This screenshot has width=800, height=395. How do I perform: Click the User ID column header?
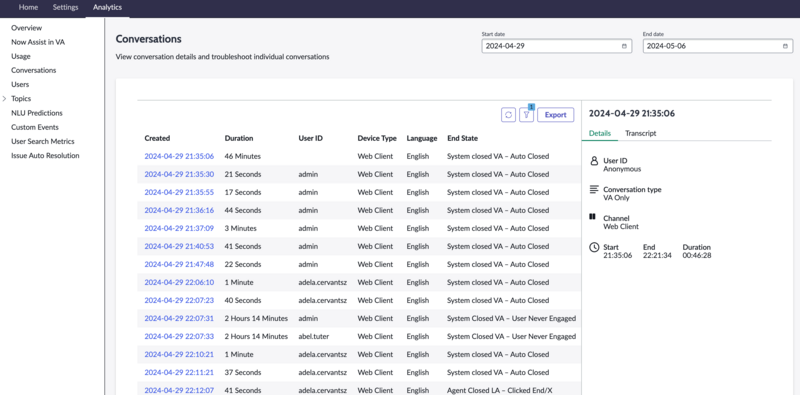311,138
